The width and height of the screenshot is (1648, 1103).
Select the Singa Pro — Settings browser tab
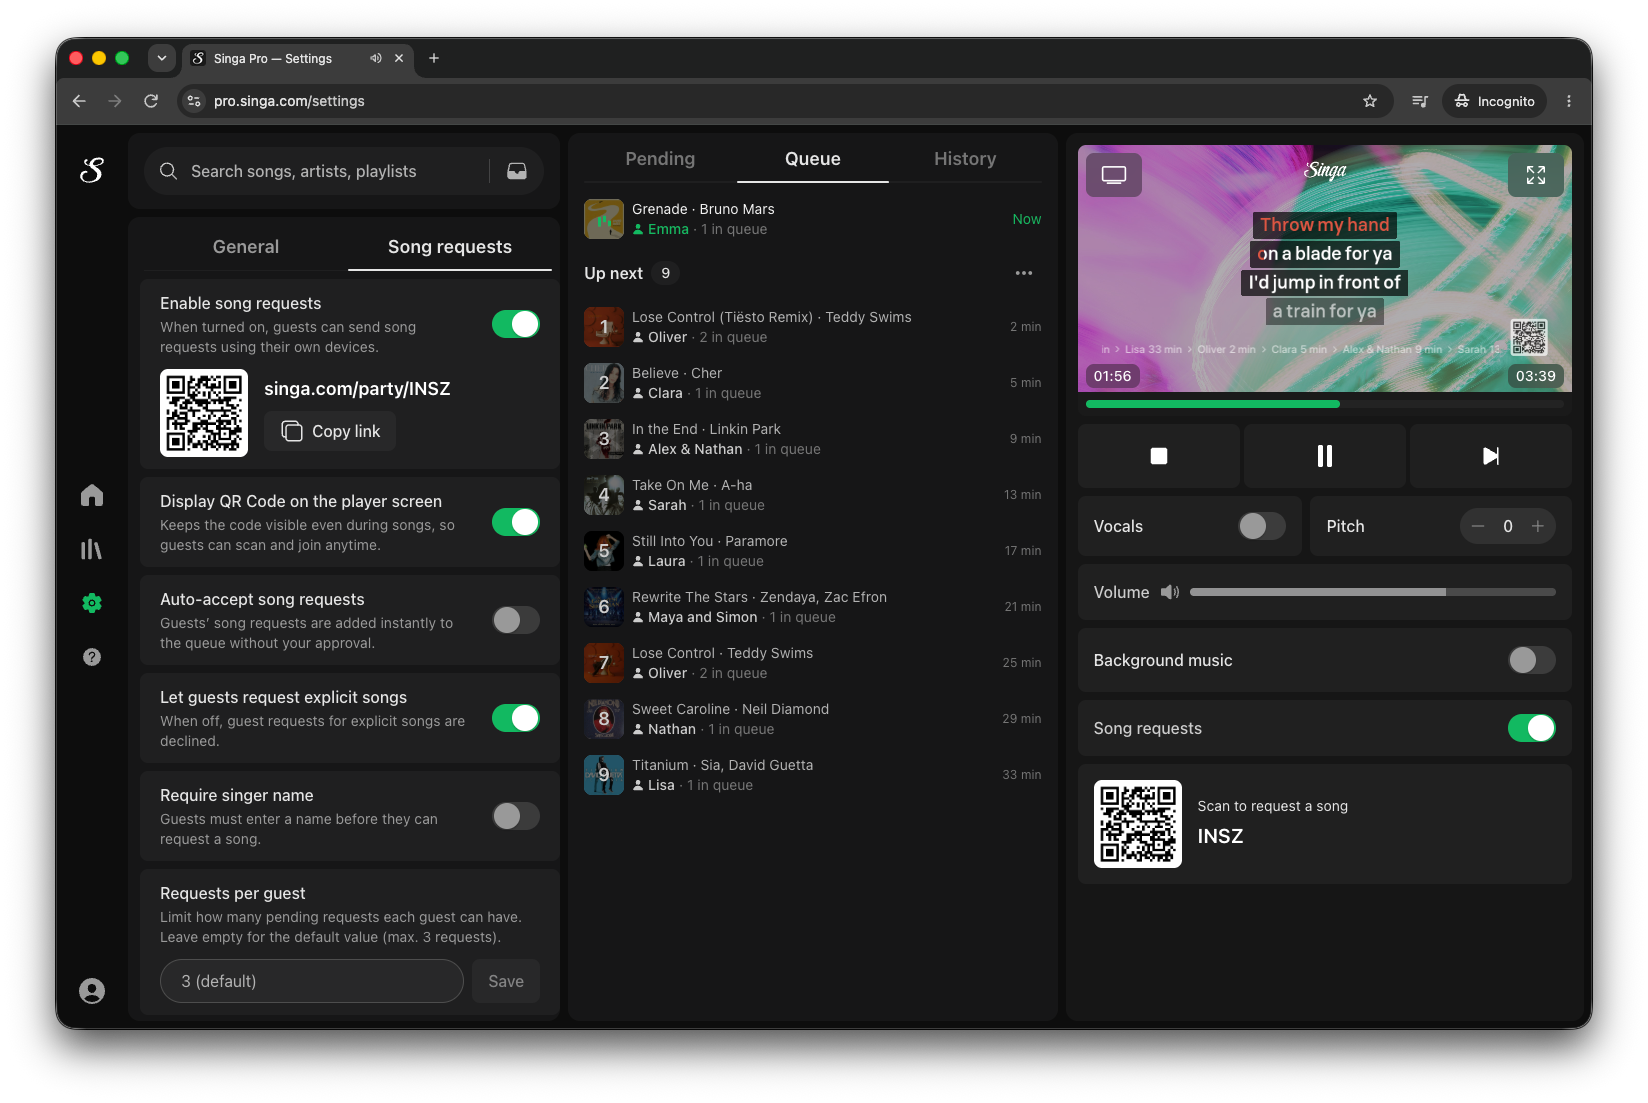click(x=298, y=58)
